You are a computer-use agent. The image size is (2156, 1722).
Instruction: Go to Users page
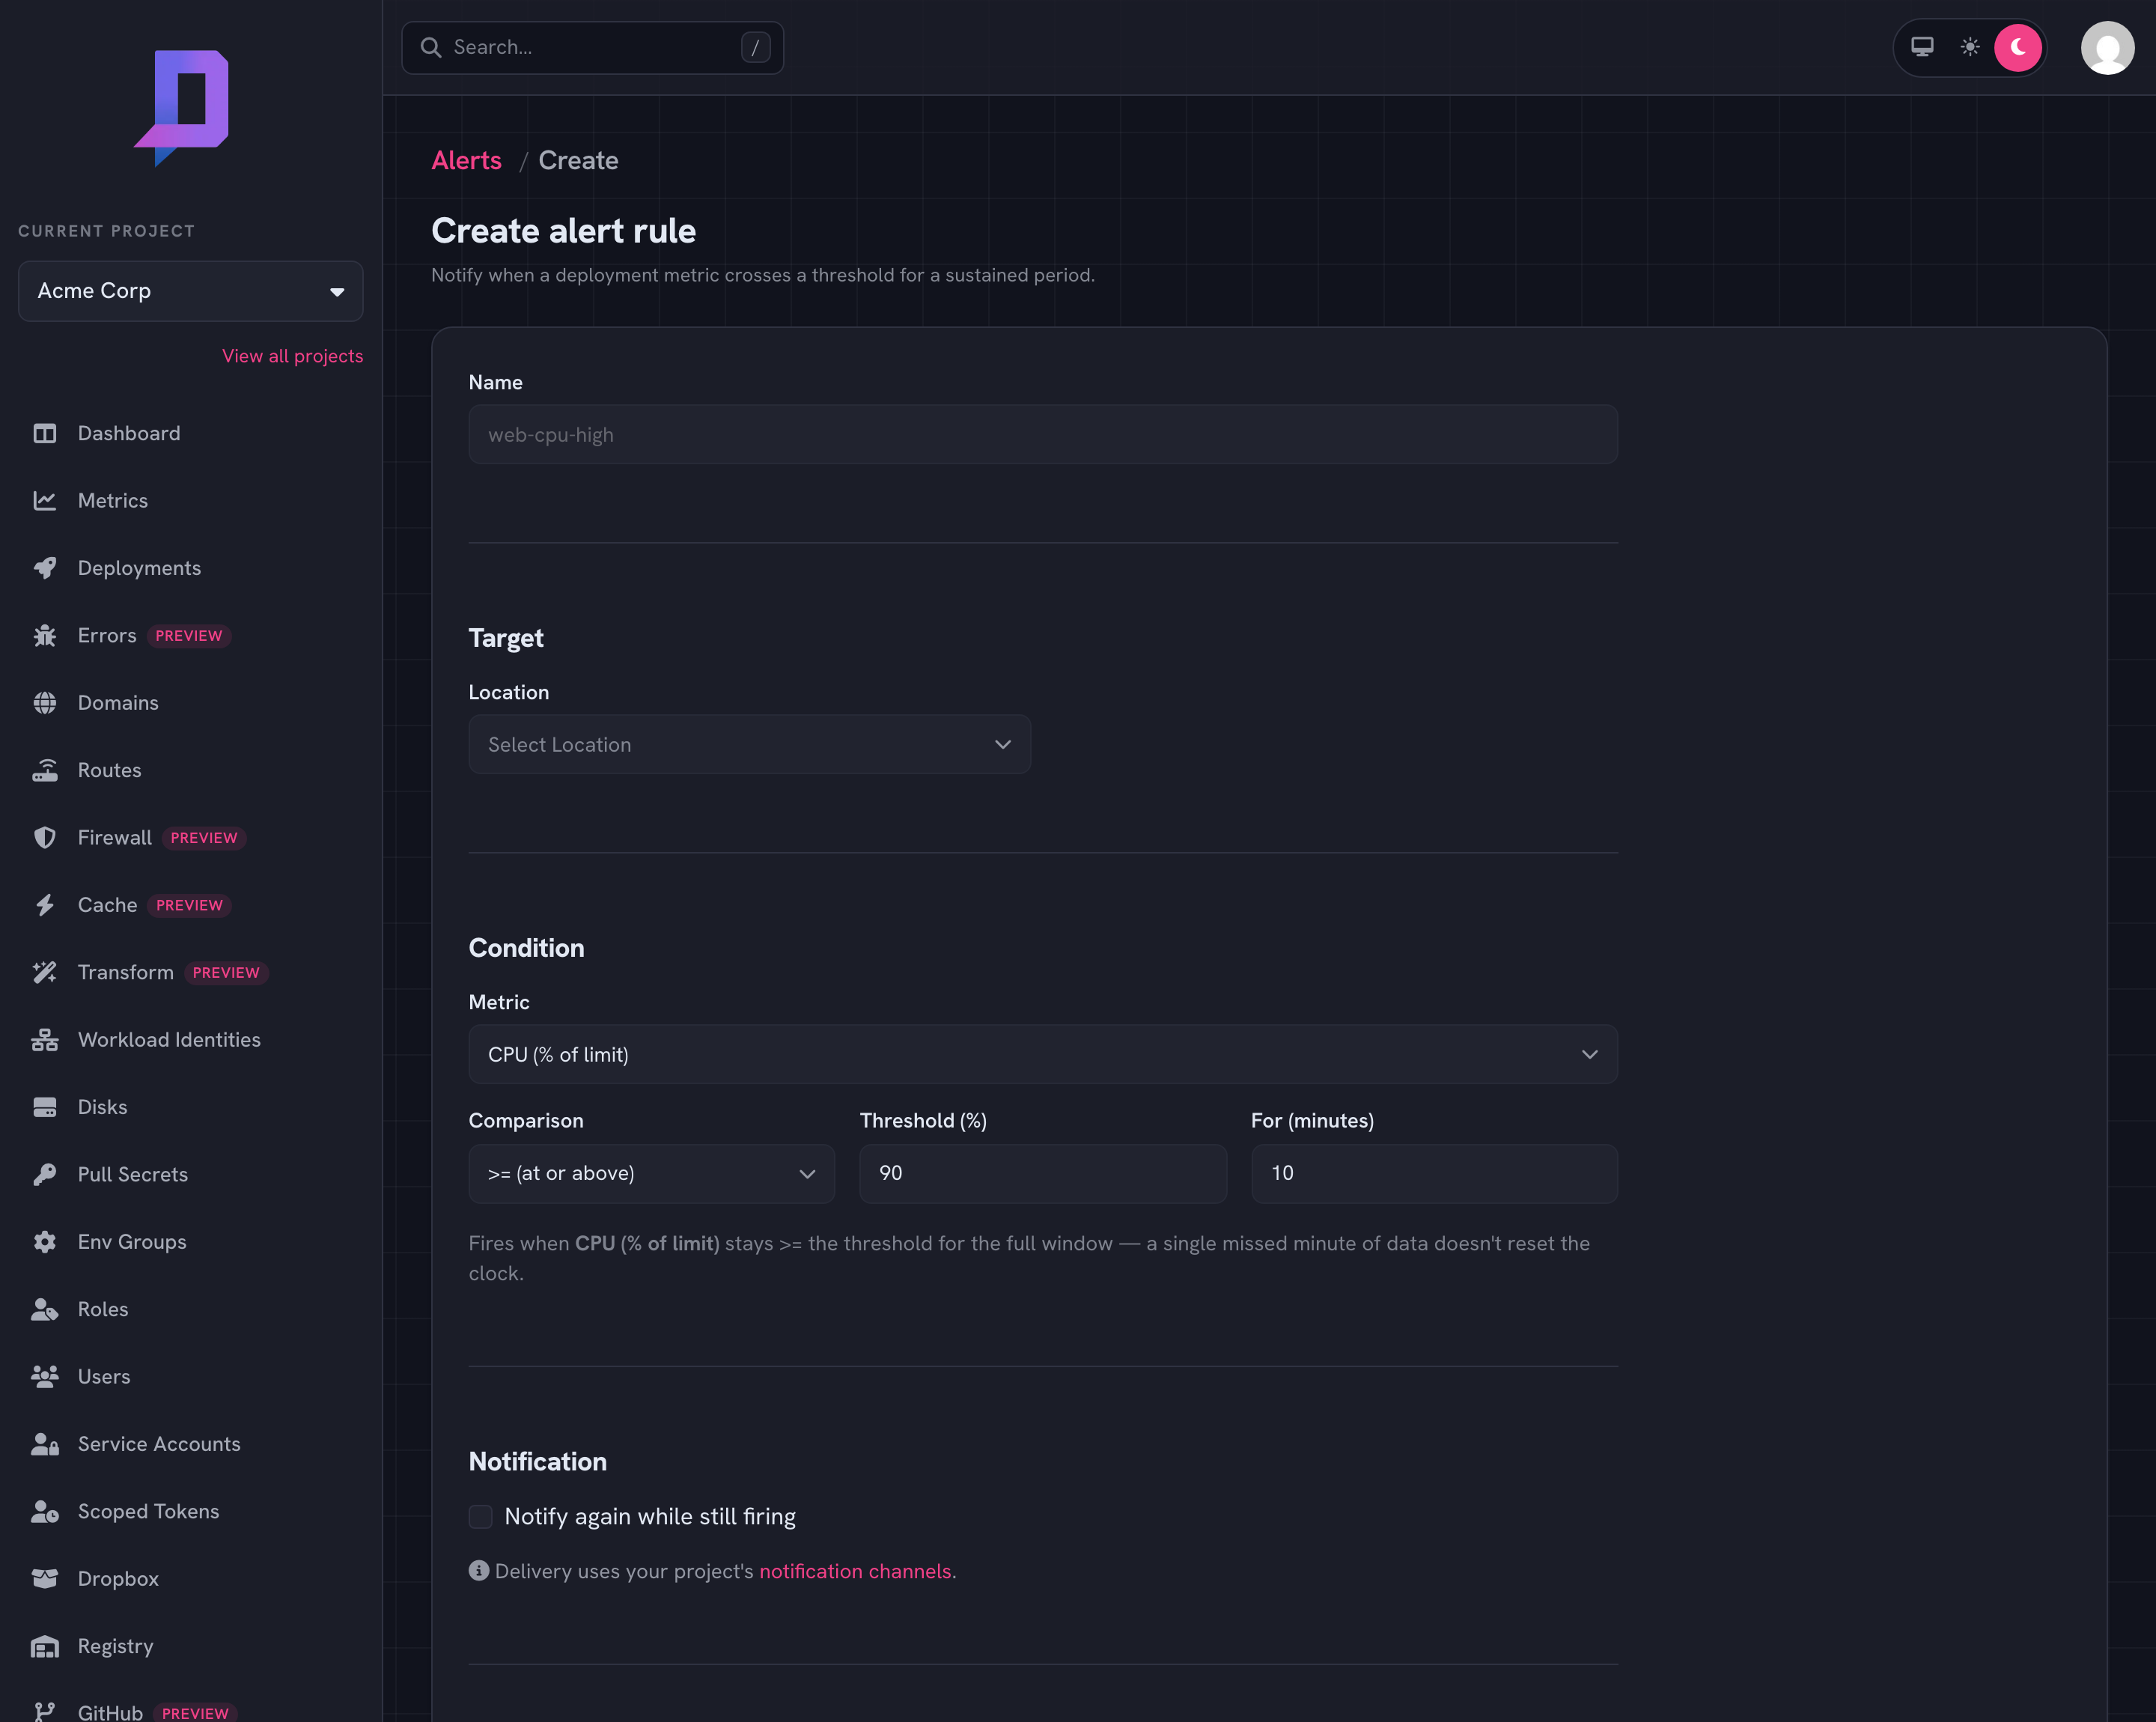tap(104, 1377)
